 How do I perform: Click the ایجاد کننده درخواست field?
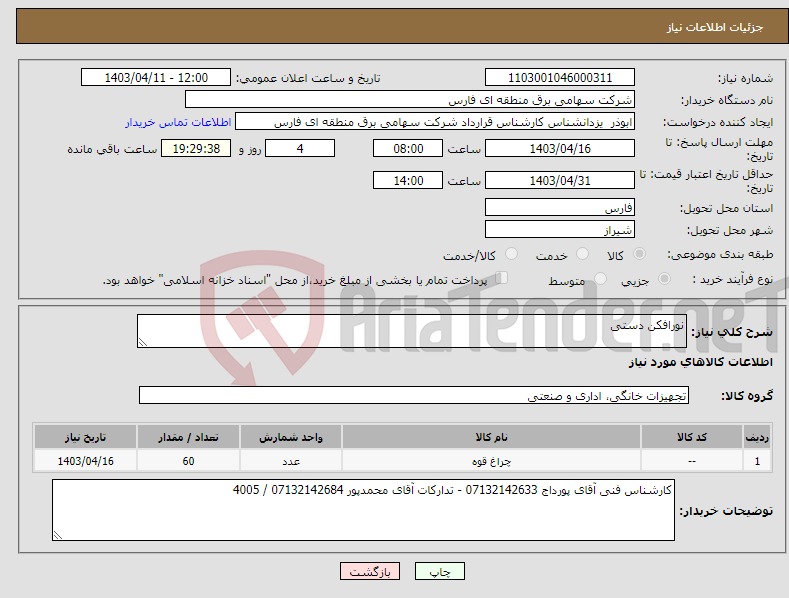point(435,122)
